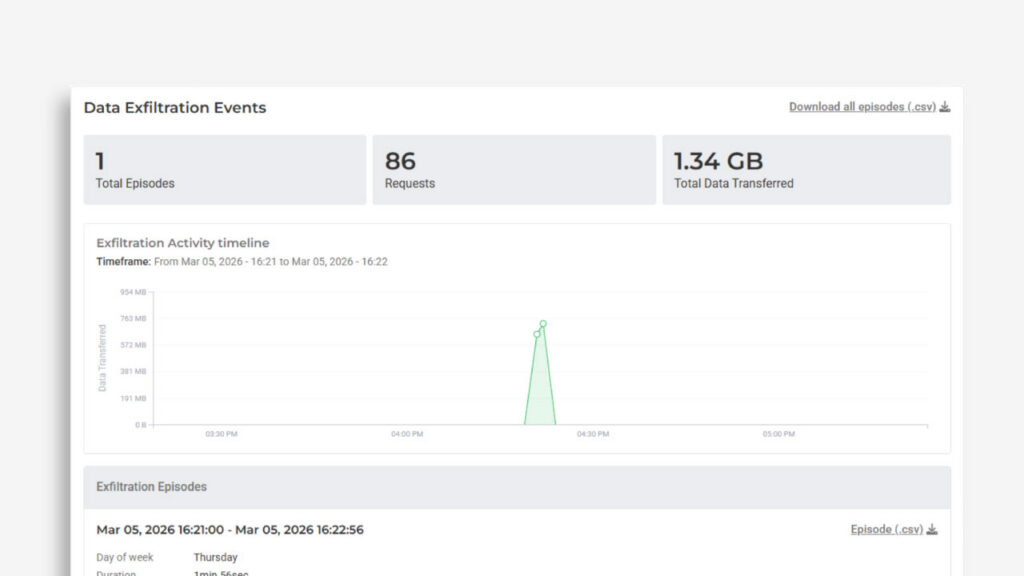
Task: Click the 05:00 PM label on time axis
Action: pyautogui.click(x=778, y=434)
